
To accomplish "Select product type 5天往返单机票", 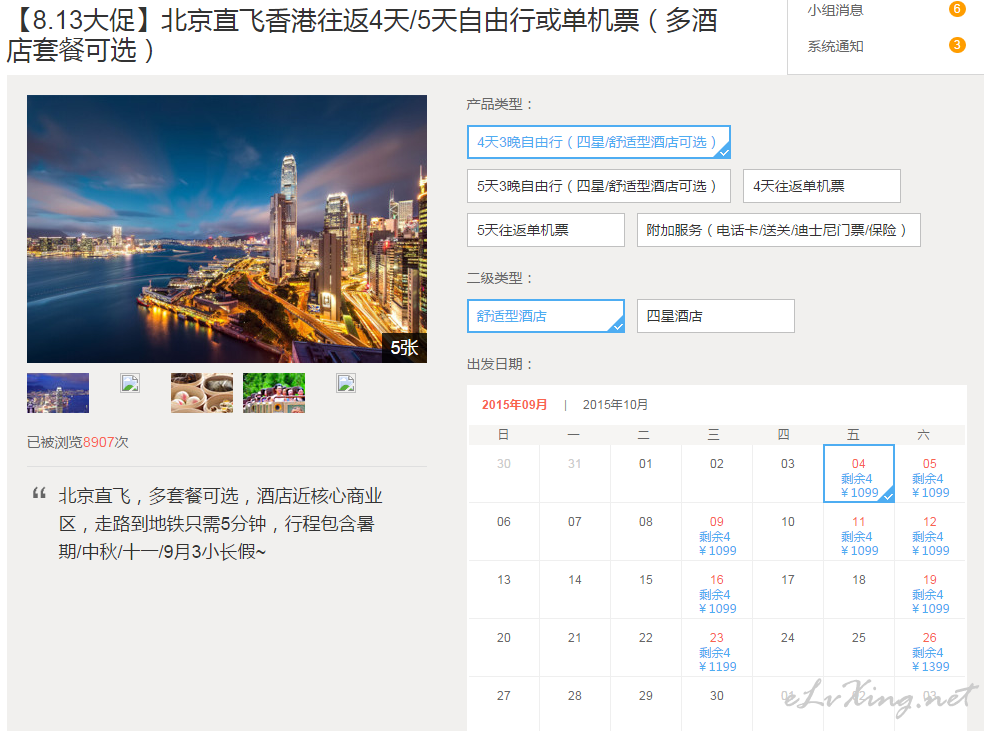I will 546,230.
